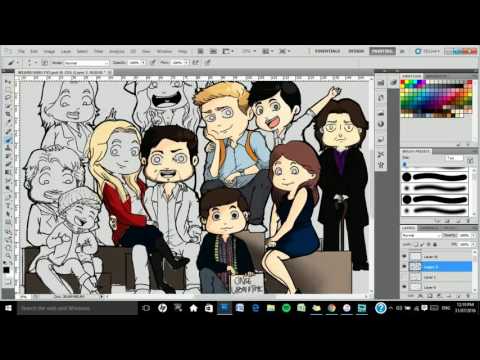Toggle lock image pixels in Layers panel

coord(421,244)
